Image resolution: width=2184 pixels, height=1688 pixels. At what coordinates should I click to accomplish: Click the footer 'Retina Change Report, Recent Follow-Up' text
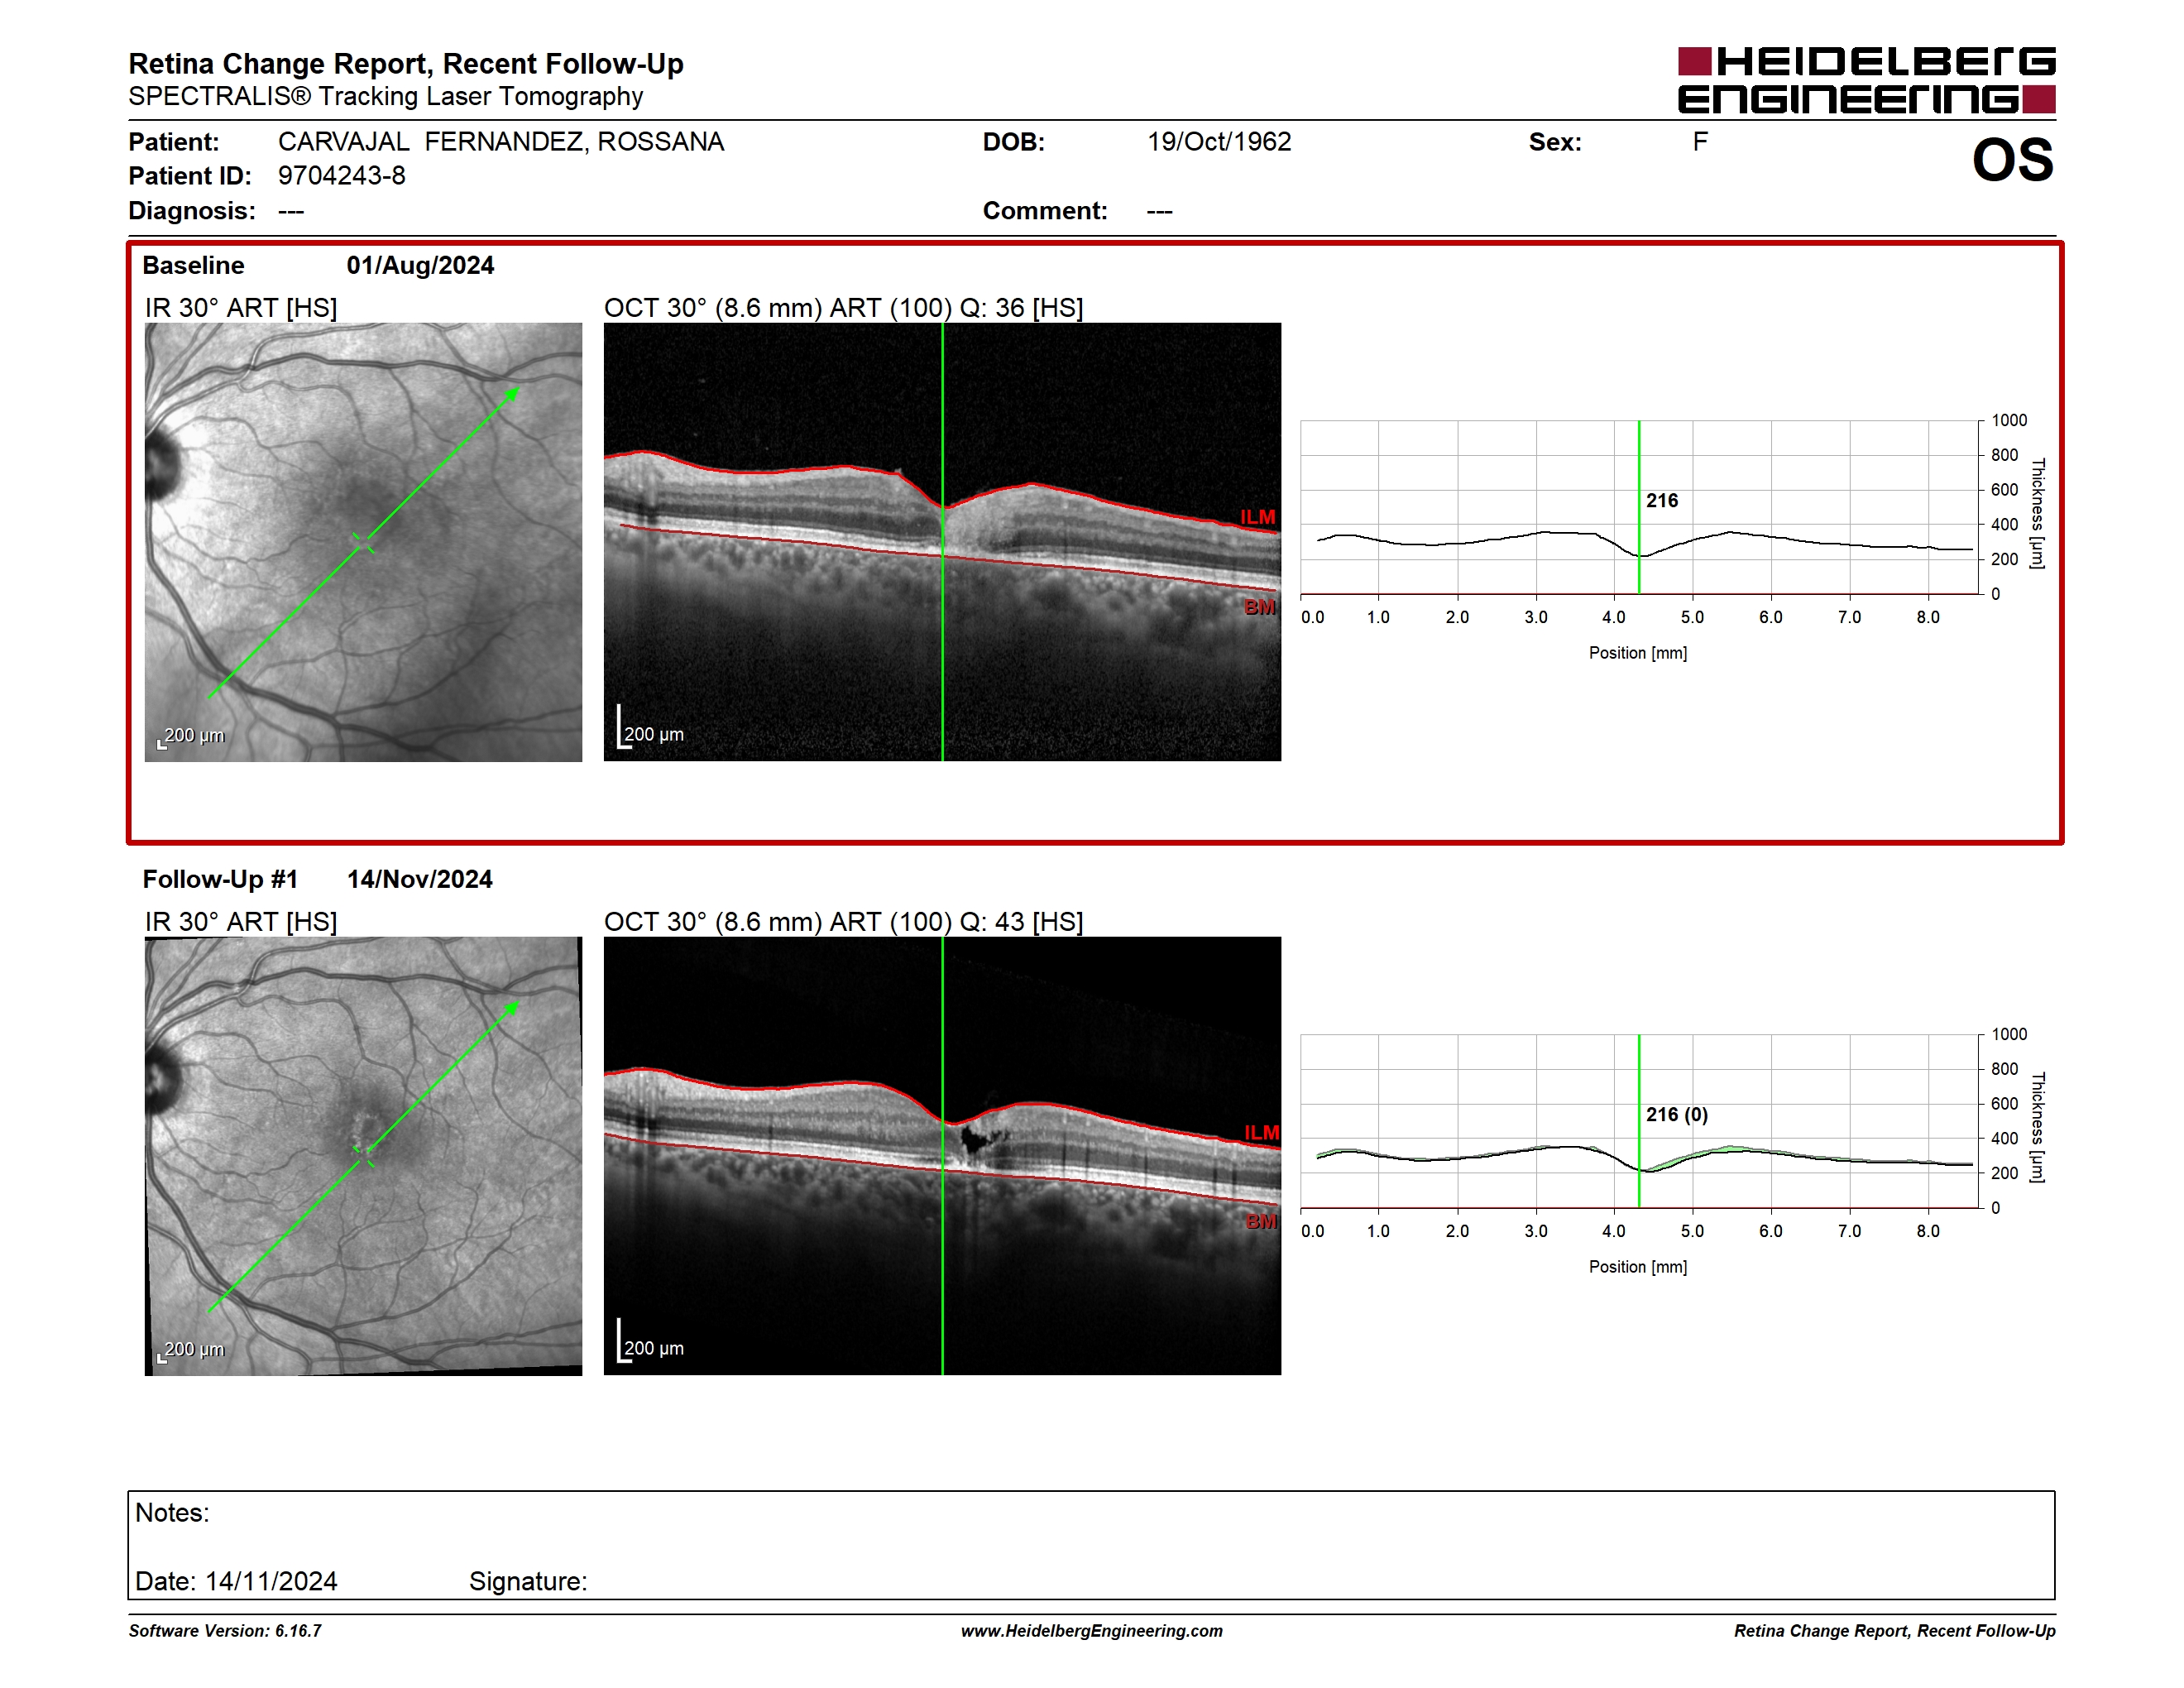(1895, 1631)
